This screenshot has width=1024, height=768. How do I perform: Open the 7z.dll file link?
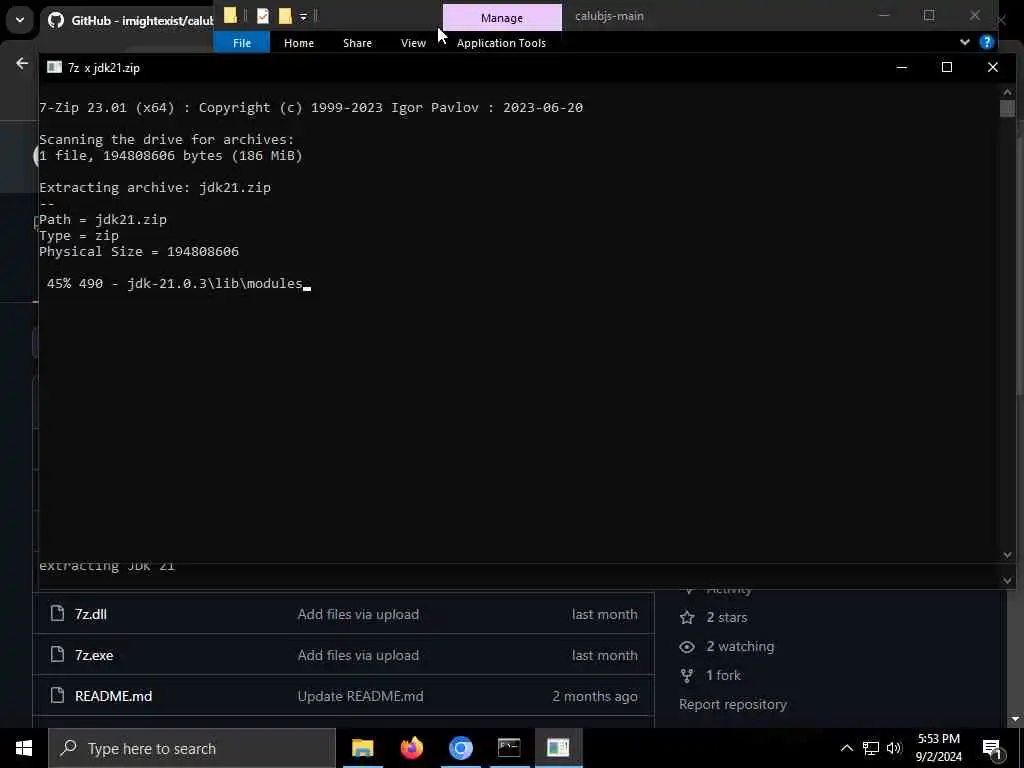pyautogui.click(x=91, y=614)
